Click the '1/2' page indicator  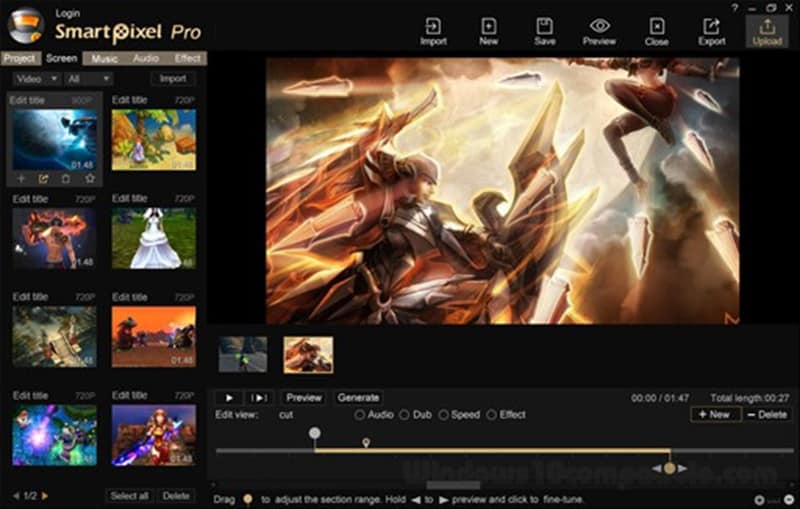(x=30, y=496)
